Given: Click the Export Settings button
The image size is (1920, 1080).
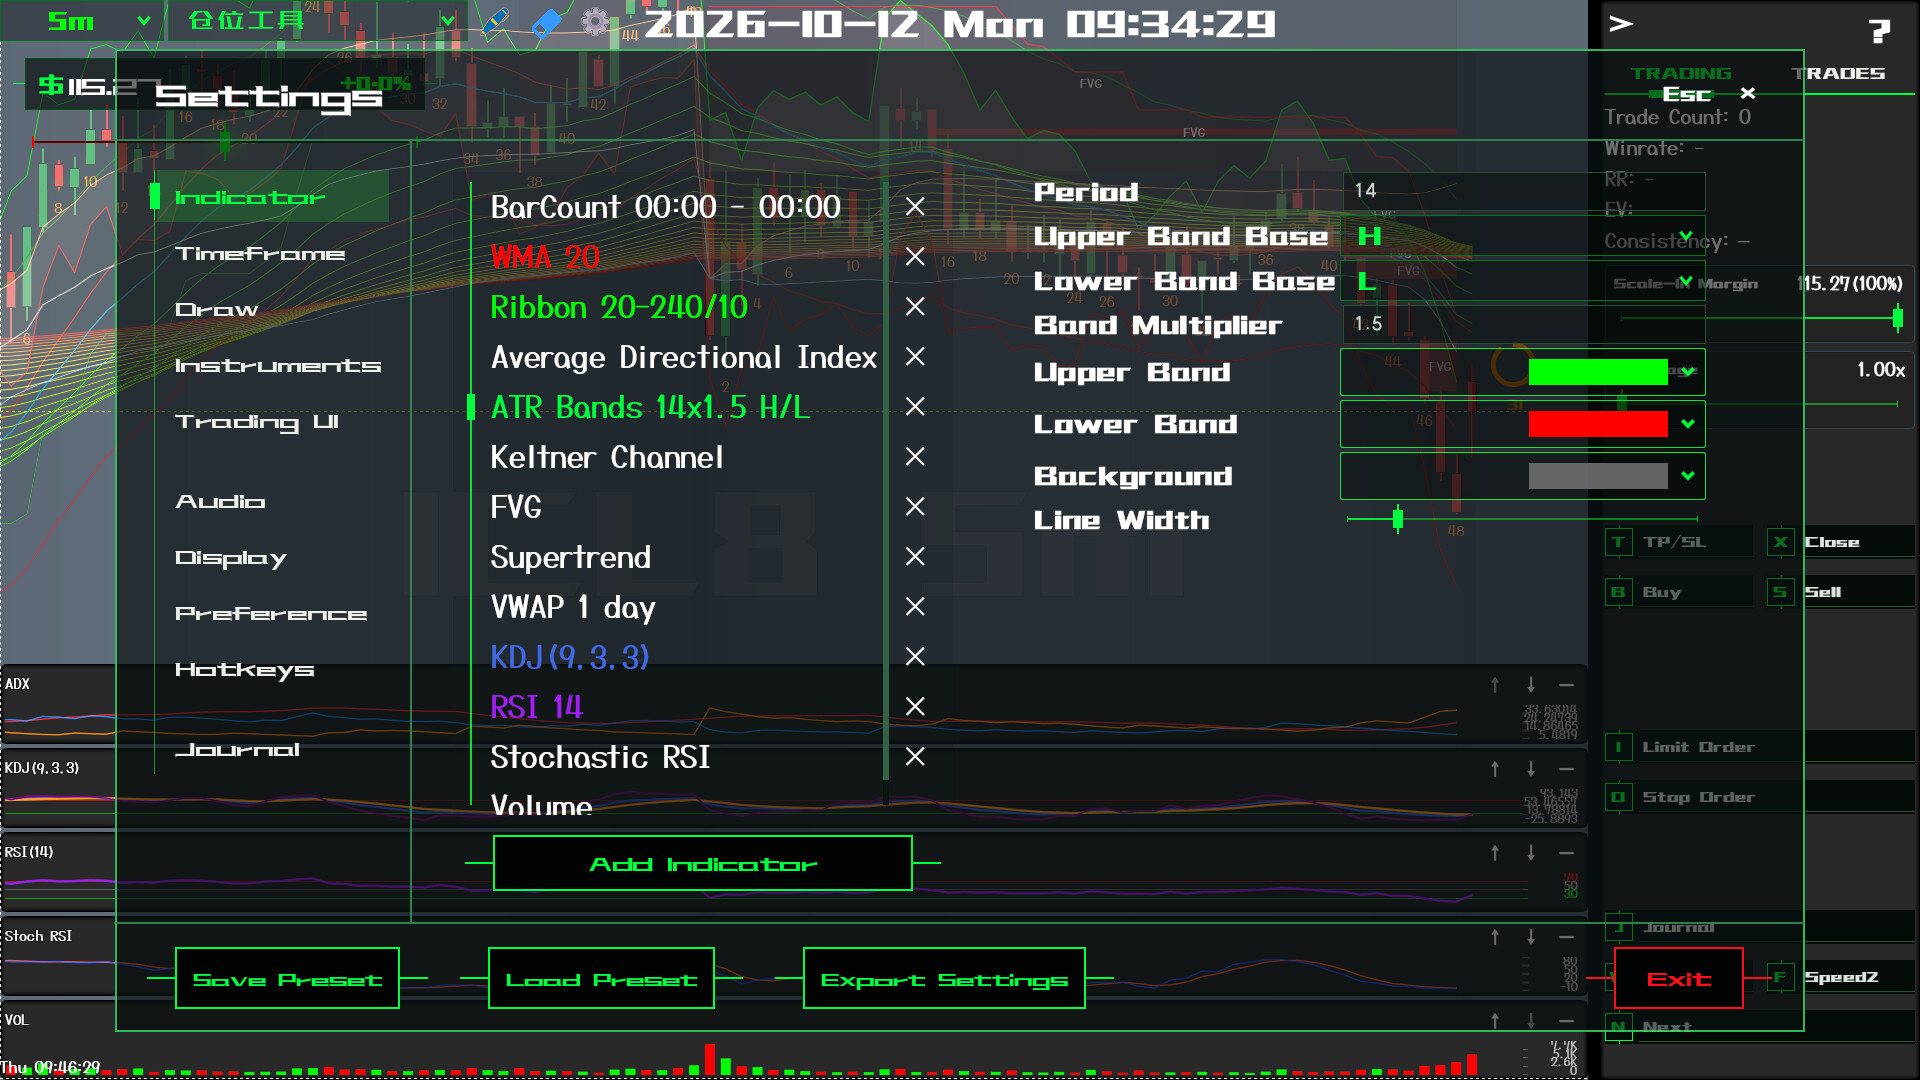Looking at the screenshot, I should click(944, 978).
